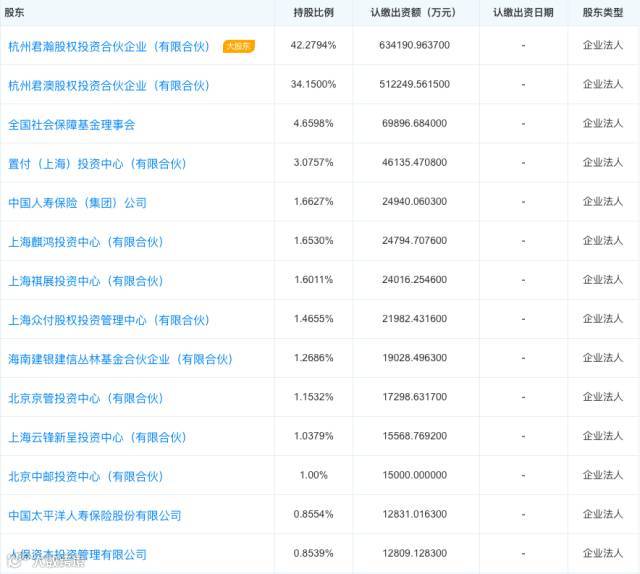Select the 1.6530% shareholding cell
This screenshot has width=640, height=574.
(313, 241)
